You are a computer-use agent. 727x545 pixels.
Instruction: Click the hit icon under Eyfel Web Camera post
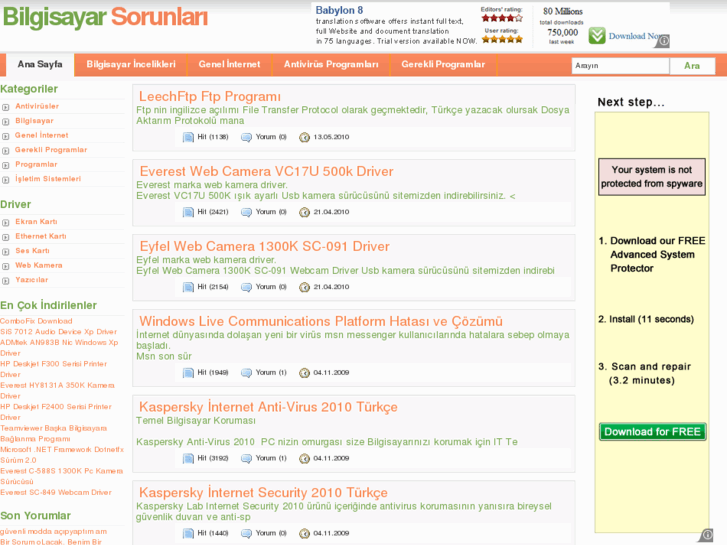(188, 287)
